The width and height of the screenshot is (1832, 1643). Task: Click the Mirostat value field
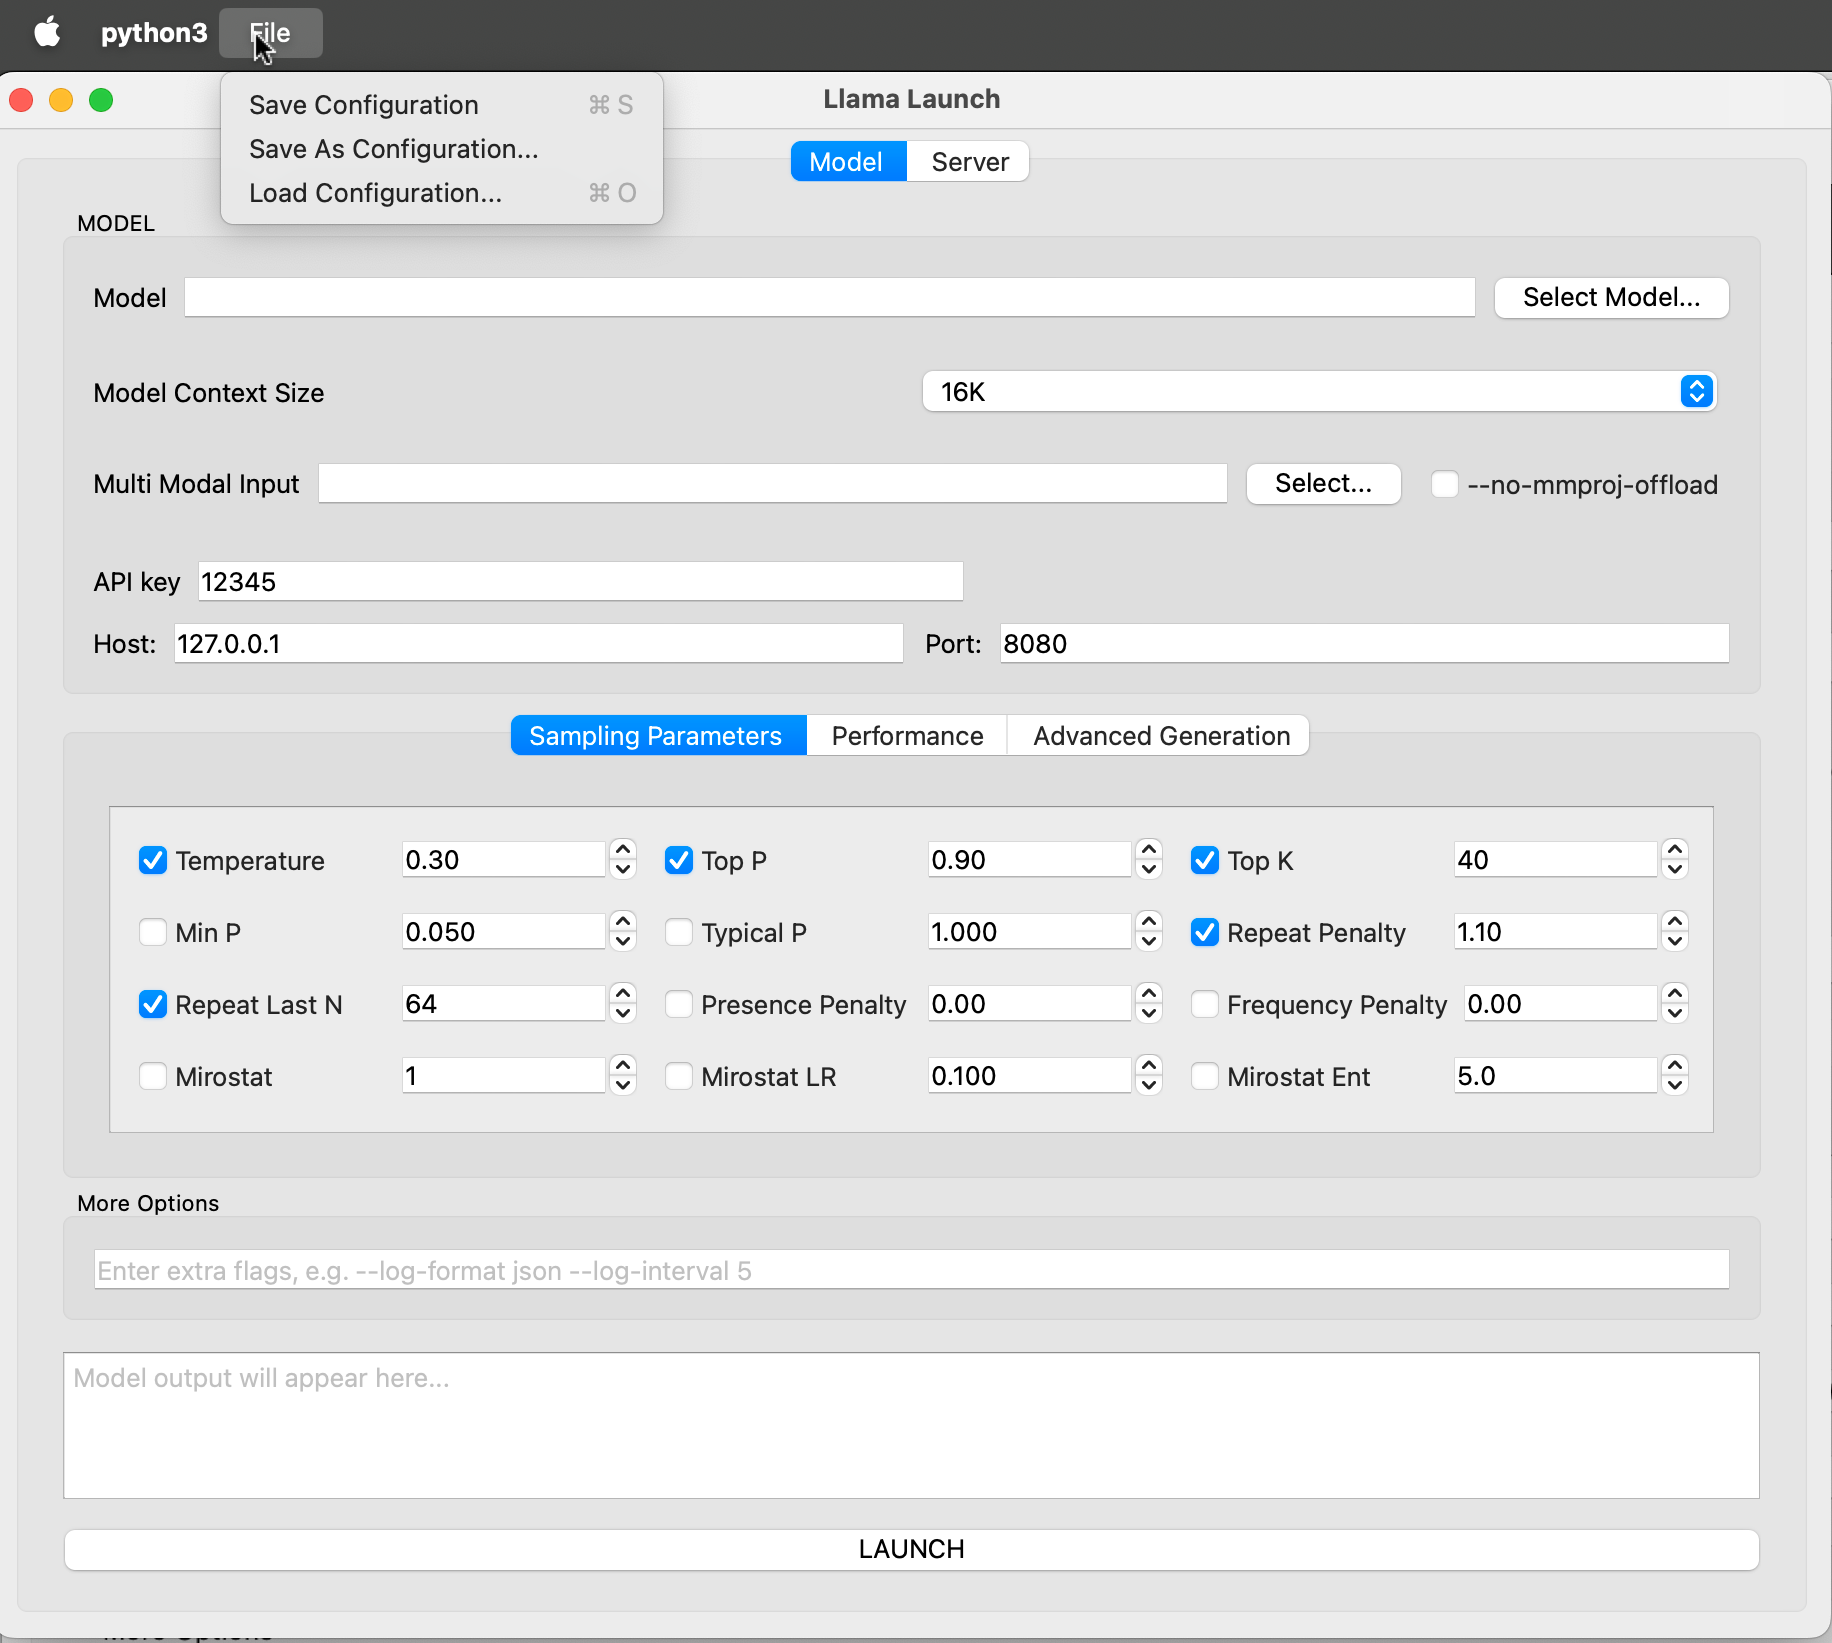click(x=504, y=1076)
